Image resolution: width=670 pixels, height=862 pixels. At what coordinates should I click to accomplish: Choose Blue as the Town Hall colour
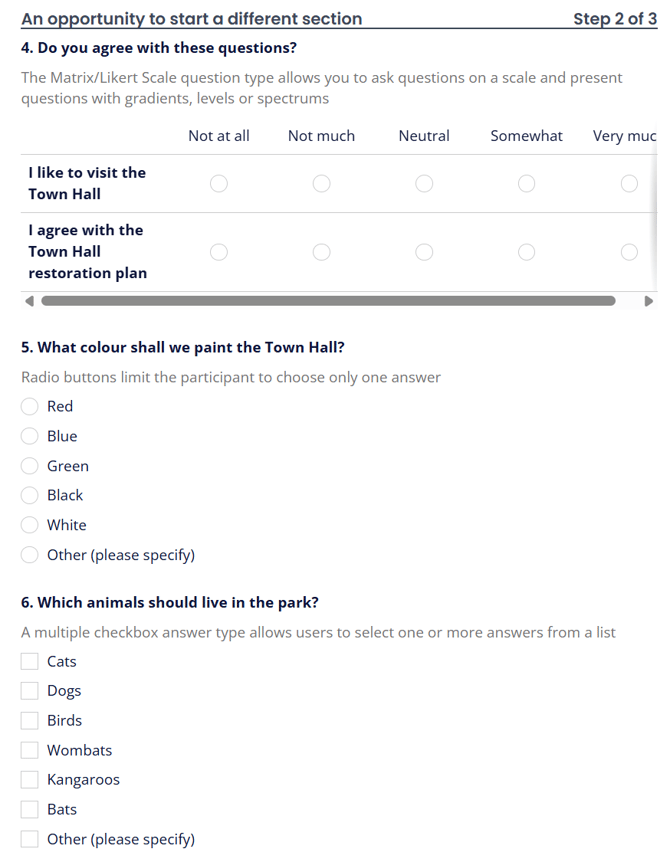pyautogui.click(x=30, y=436)
